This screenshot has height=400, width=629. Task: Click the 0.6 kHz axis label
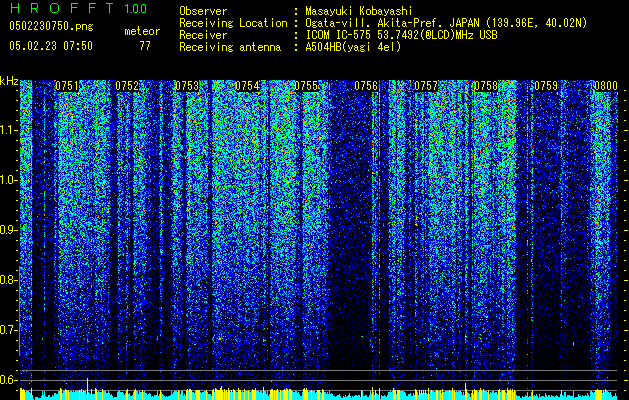pyautogui.click(x=9, y=380)
